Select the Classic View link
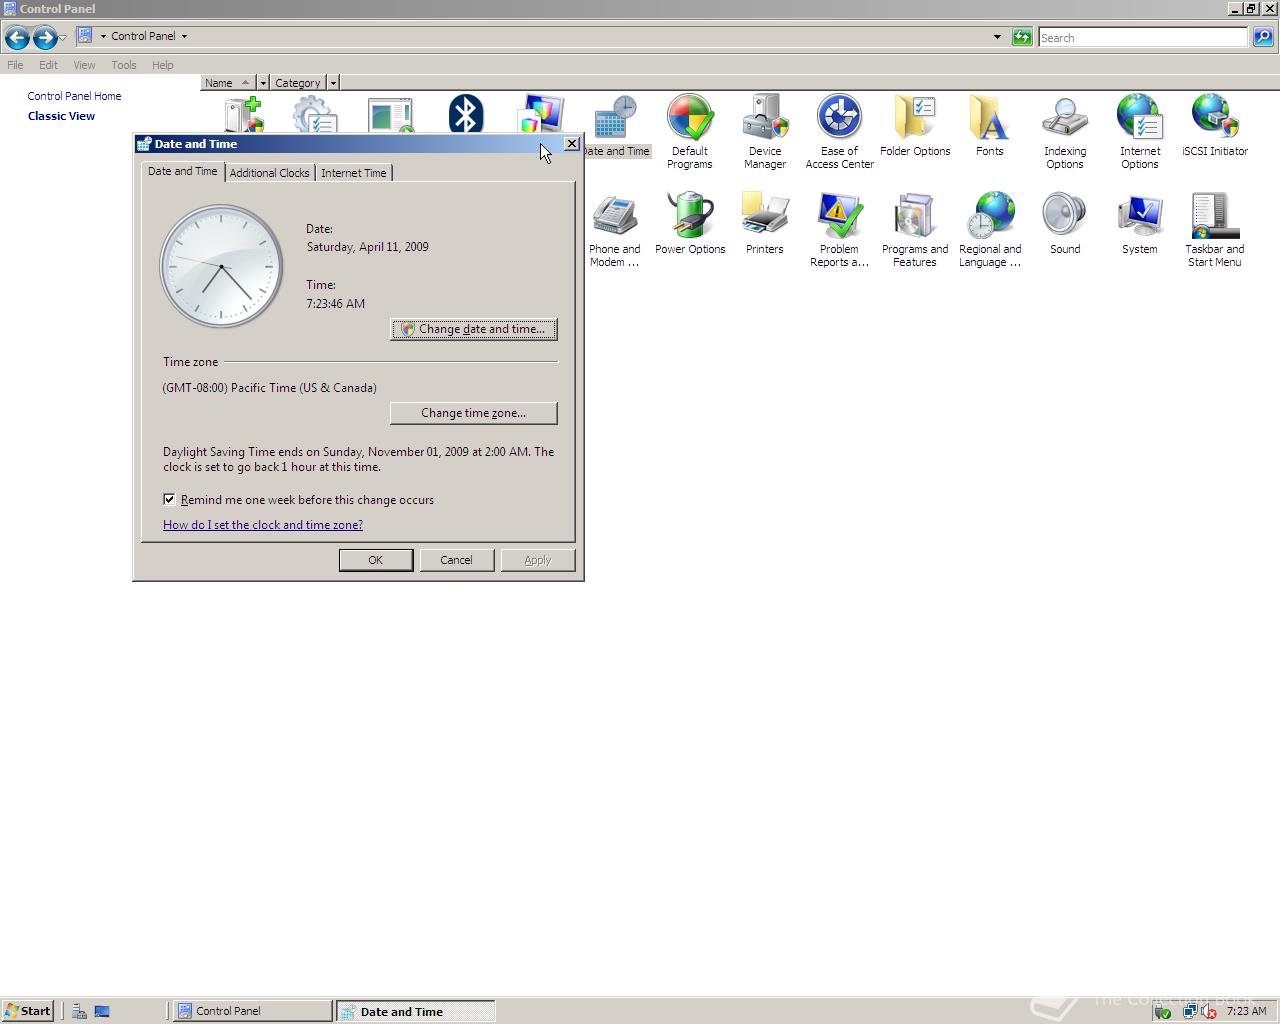Viewport: 1280px width, 1024px height. (61, 116)
